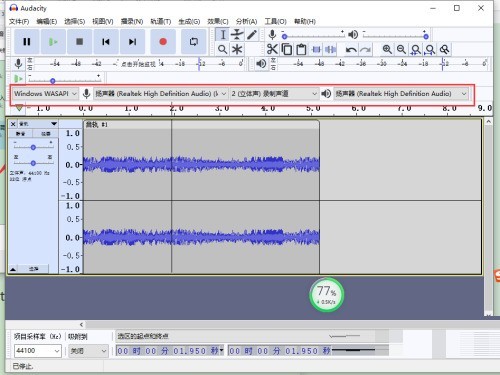Image resolution: width=500 pixels, height=375 pixels.
Task: Adjust the playback volume slider
Action: pos(395,35)
